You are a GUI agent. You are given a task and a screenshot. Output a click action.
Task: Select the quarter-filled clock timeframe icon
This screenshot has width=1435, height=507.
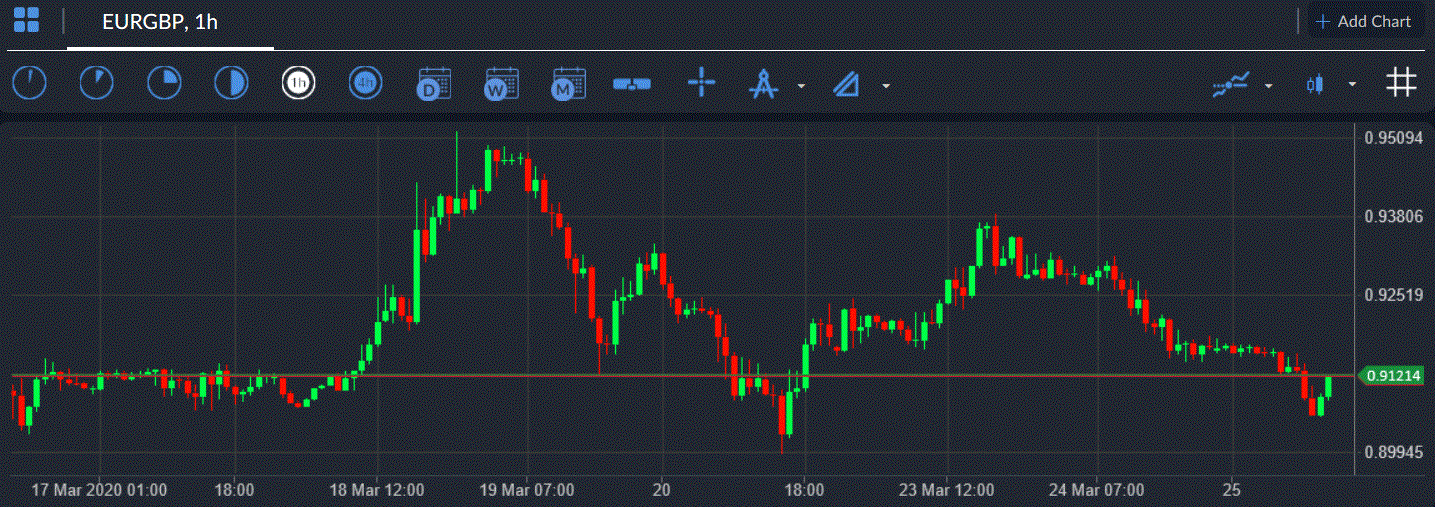(164, 83)
